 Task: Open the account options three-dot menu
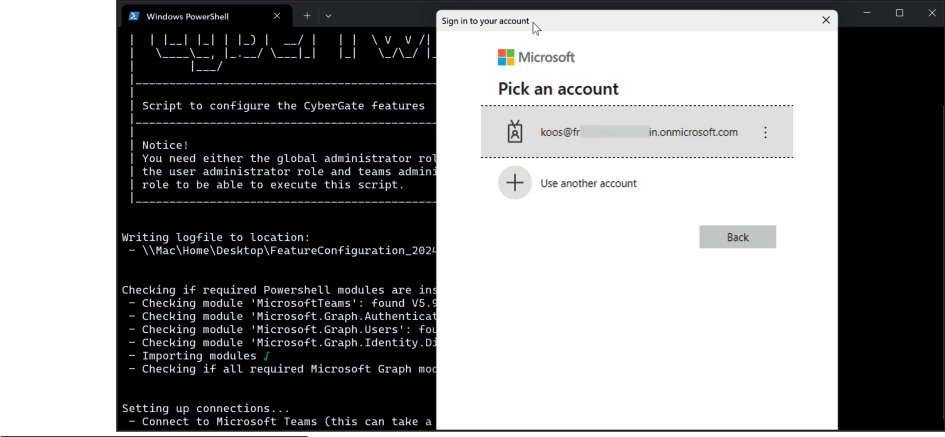click(x=765, y=133)
